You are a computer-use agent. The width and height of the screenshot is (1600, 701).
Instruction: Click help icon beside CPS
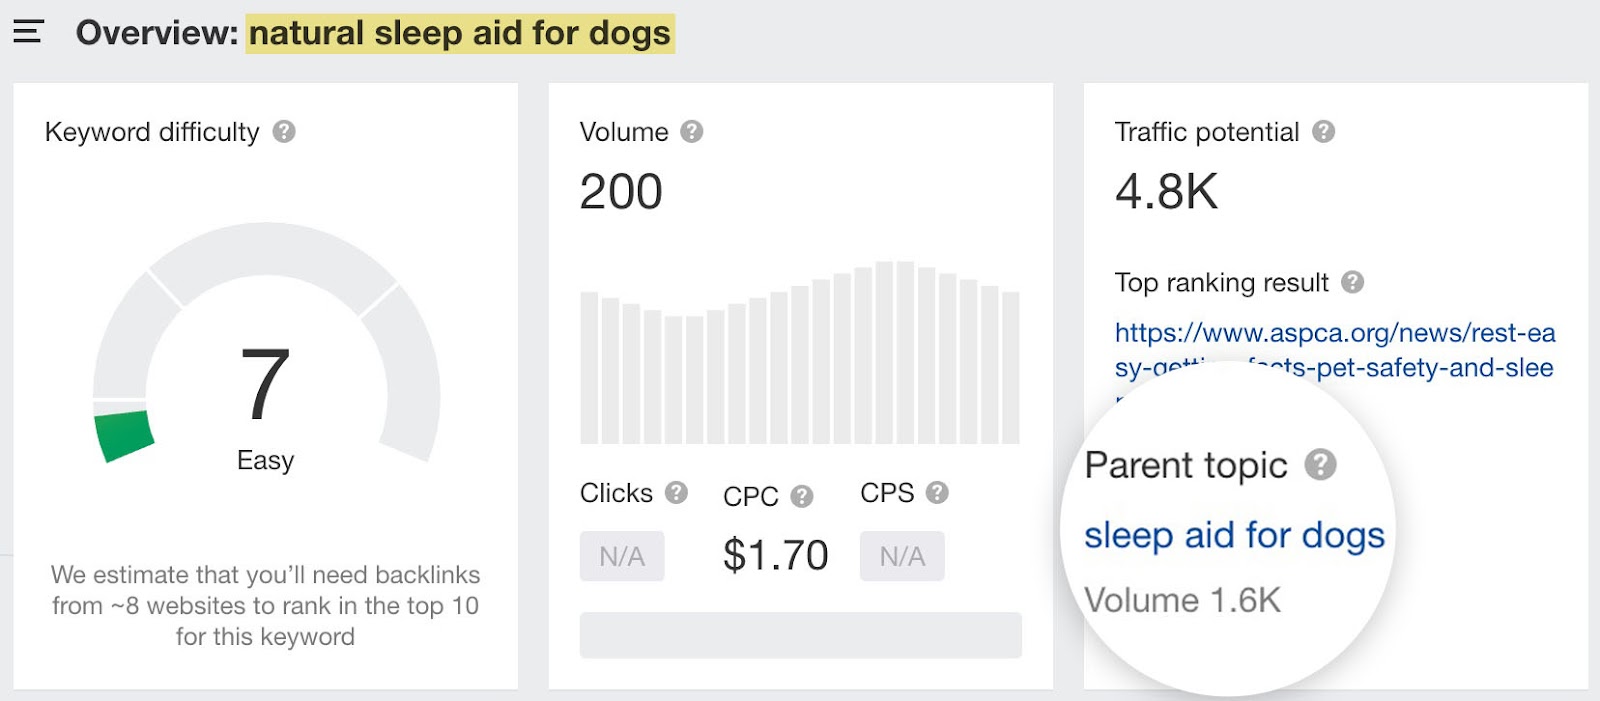pos(937,493)
